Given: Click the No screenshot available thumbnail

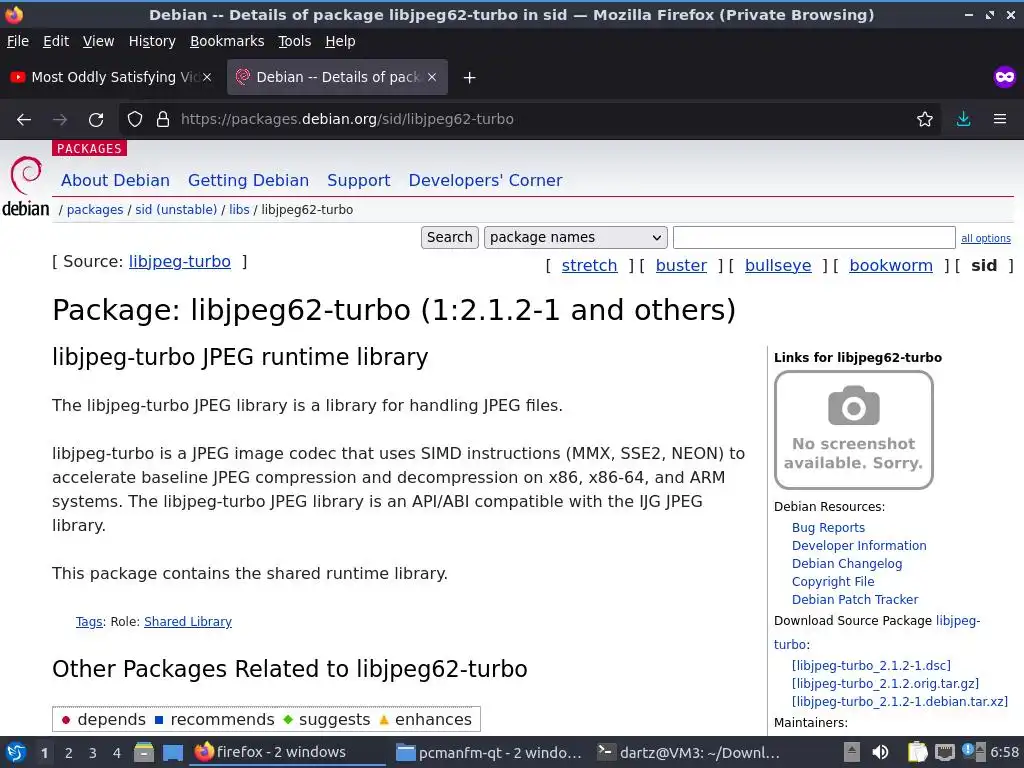Looking at the screenshot, I should 854,430.
